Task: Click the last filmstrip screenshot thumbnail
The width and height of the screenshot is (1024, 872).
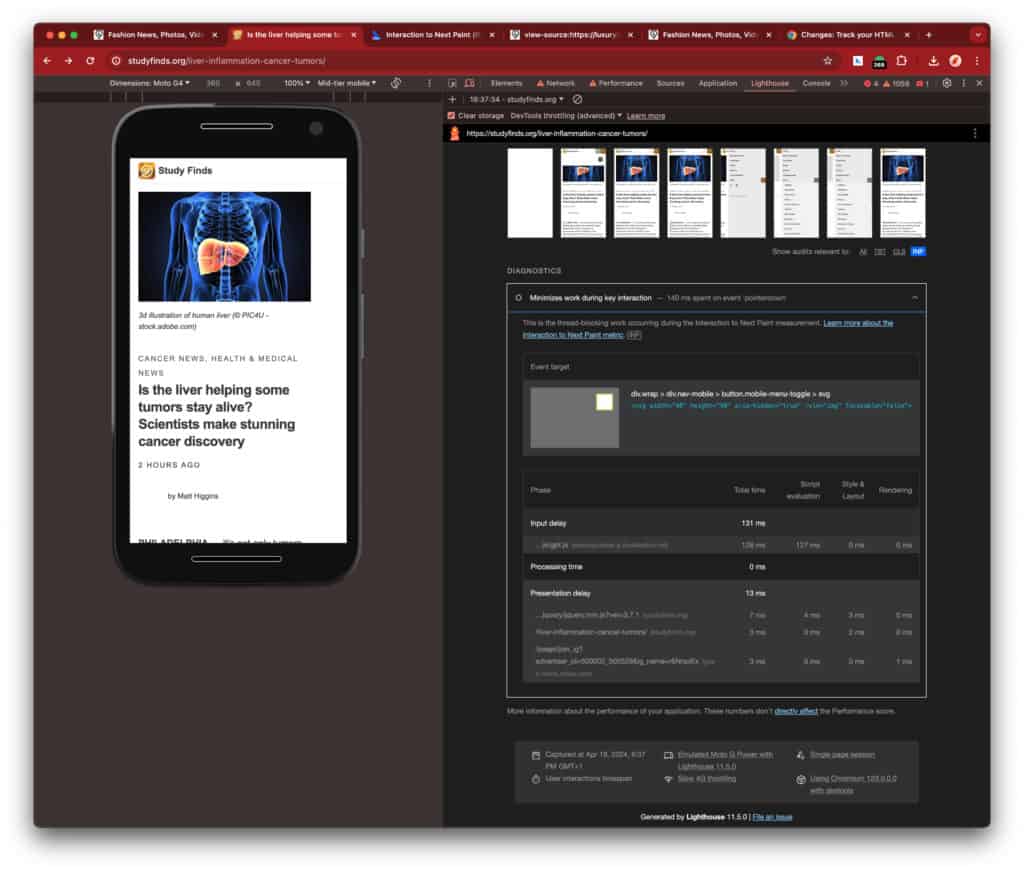Action: [x=902, y=193]
